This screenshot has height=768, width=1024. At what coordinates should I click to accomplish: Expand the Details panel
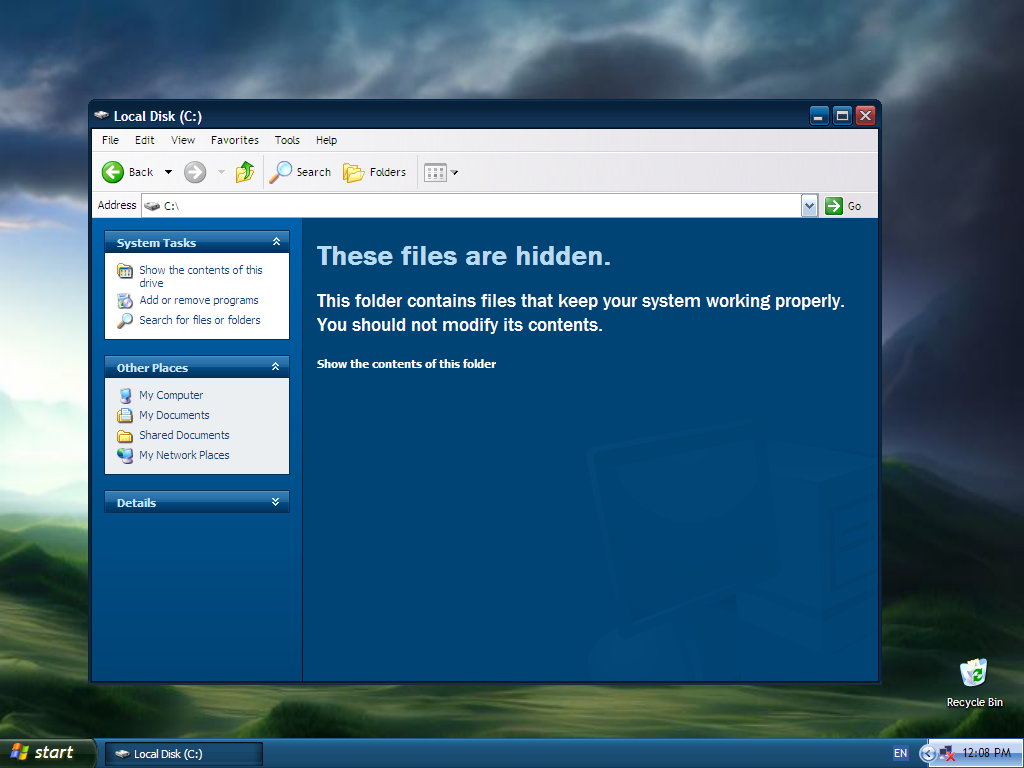[x=276, y=502]
